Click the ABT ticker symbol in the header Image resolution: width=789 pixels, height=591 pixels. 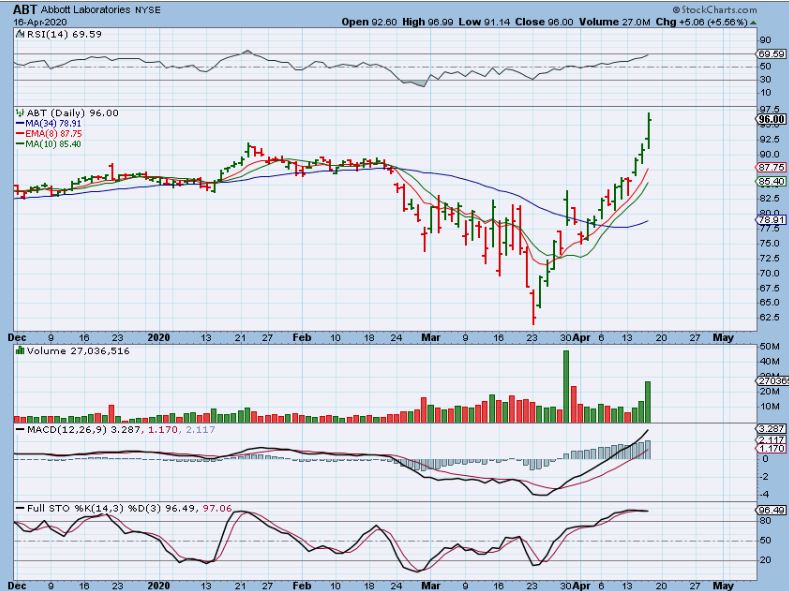click(26, 10)
